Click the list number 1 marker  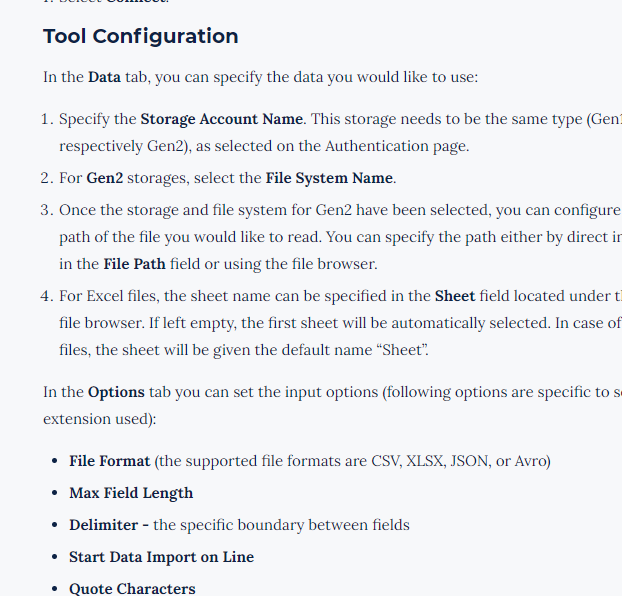[x=46, y=120]
